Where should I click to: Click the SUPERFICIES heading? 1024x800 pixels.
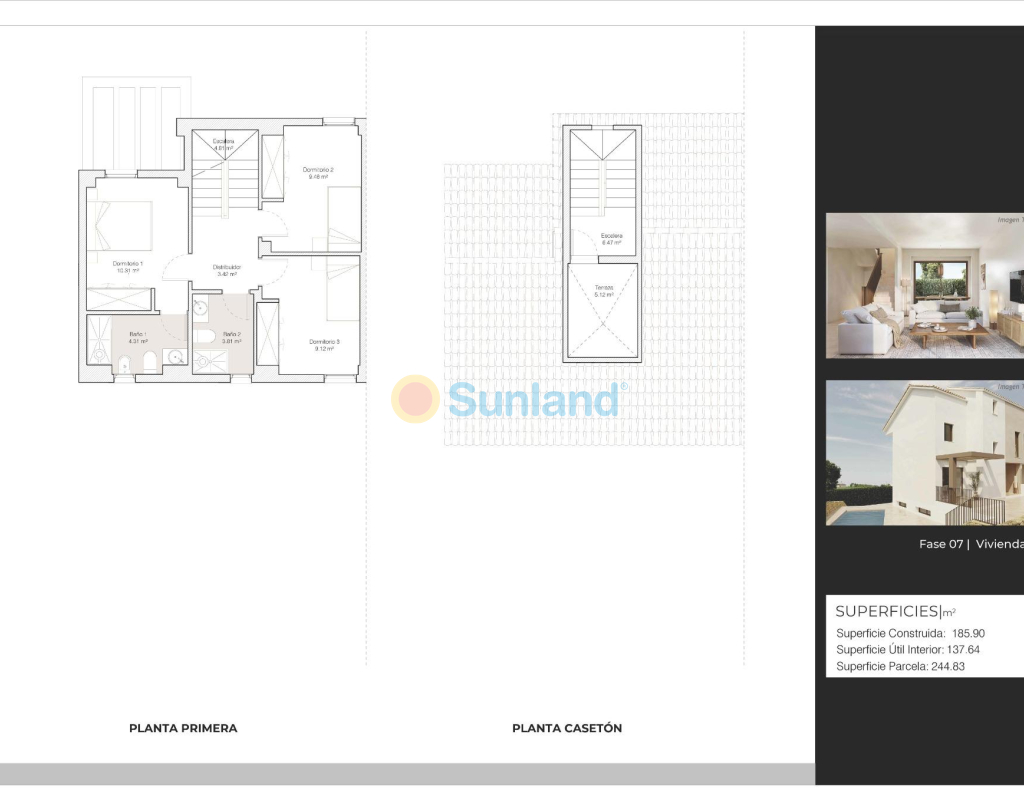(x=886, y=611)
